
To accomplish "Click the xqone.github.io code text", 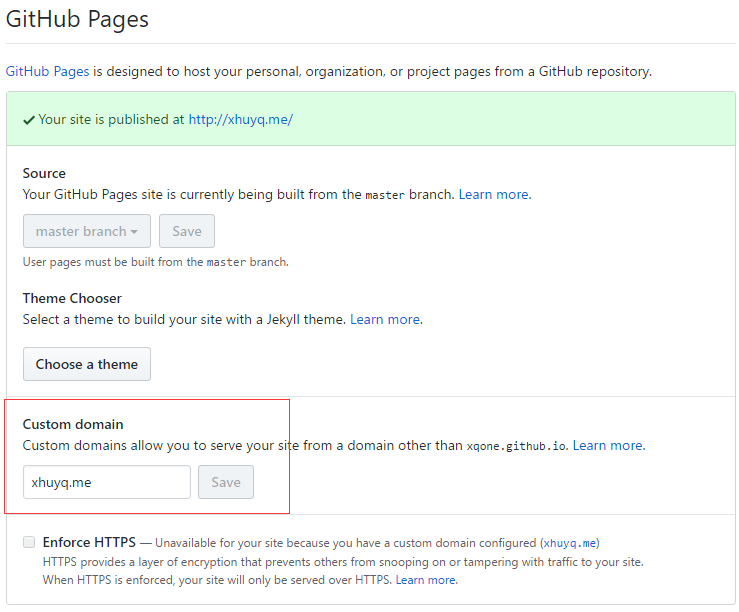I will [516, 446].
